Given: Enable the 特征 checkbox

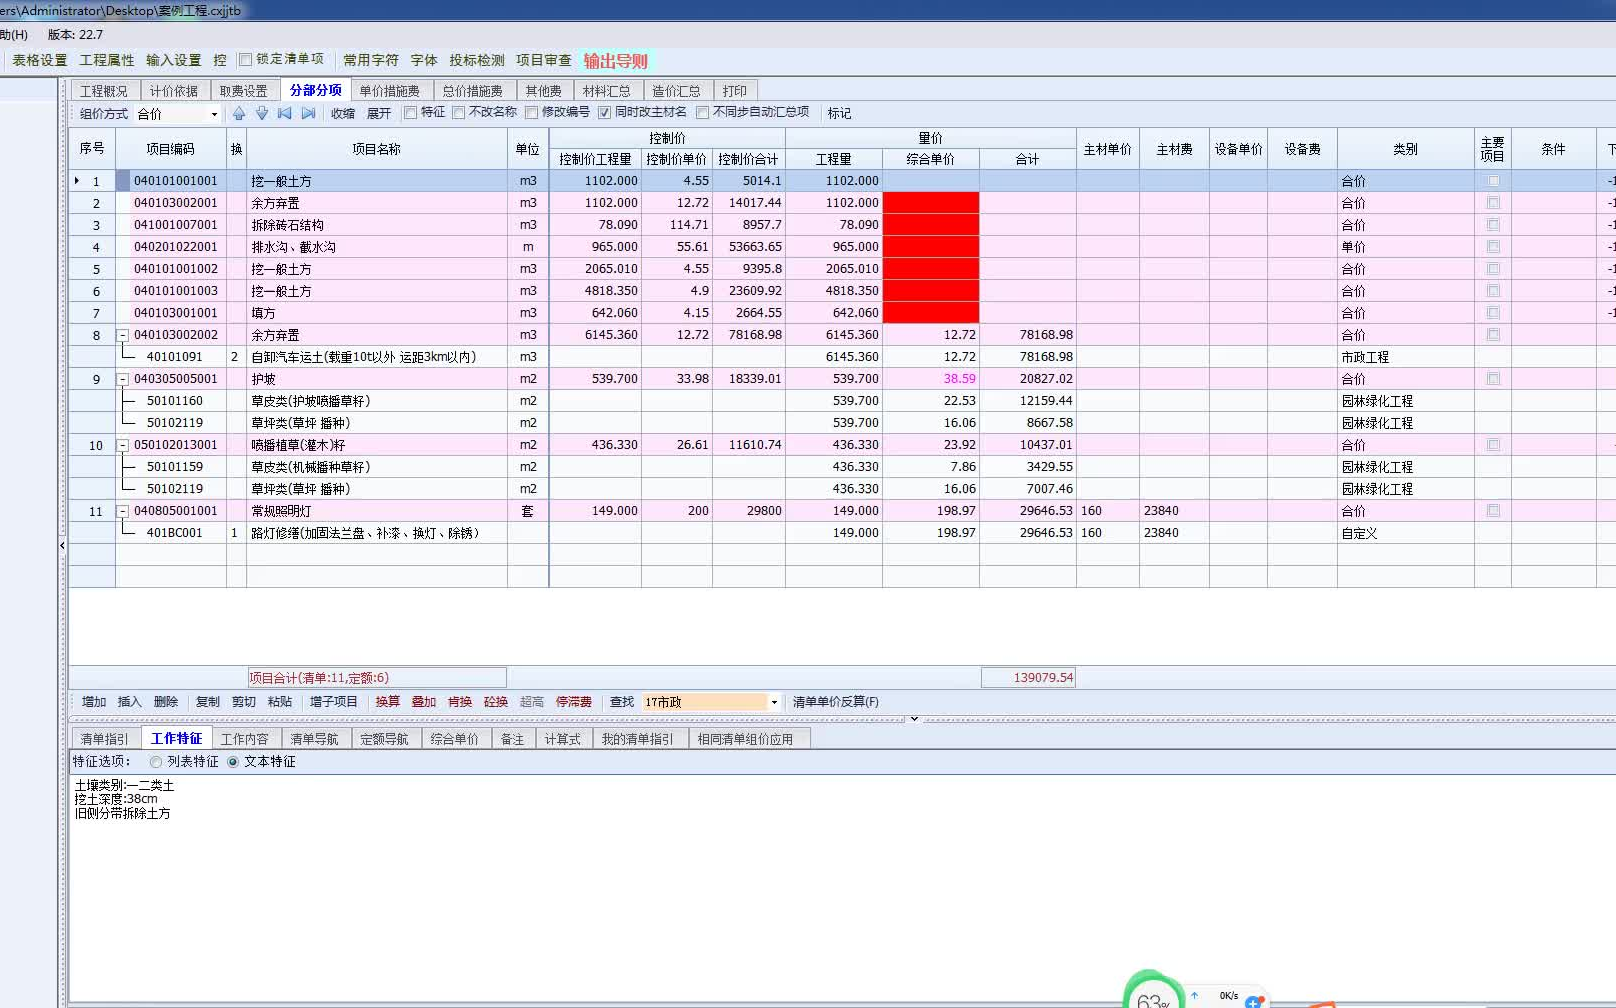Looking at the screenshot, I should (410, 112).
